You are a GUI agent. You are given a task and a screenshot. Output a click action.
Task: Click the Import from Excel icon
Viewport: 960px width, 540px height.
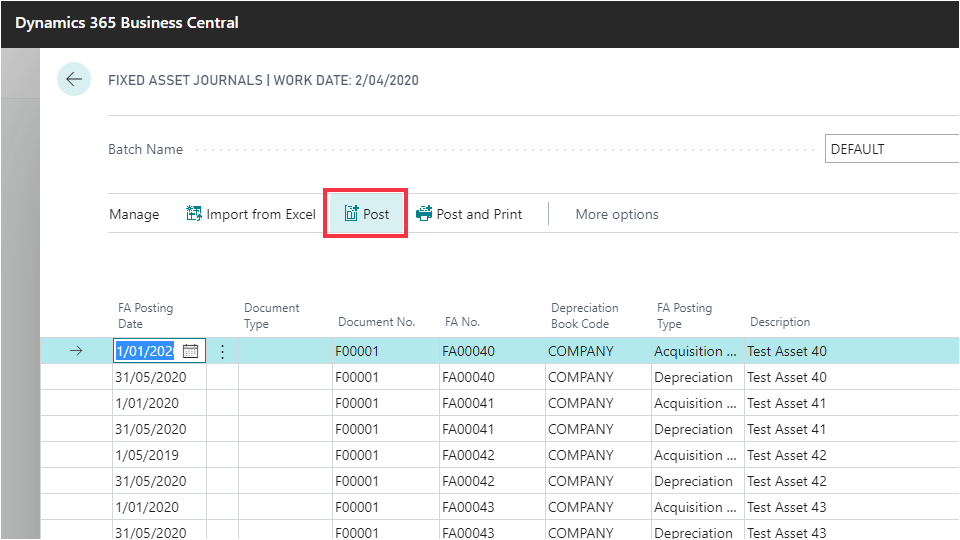(194, 214)
